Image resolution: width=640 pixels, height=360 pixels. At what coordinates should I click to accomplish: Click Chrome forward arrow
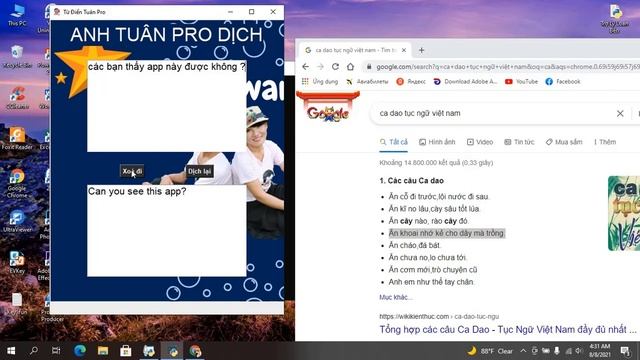click(x=320, y=67)
